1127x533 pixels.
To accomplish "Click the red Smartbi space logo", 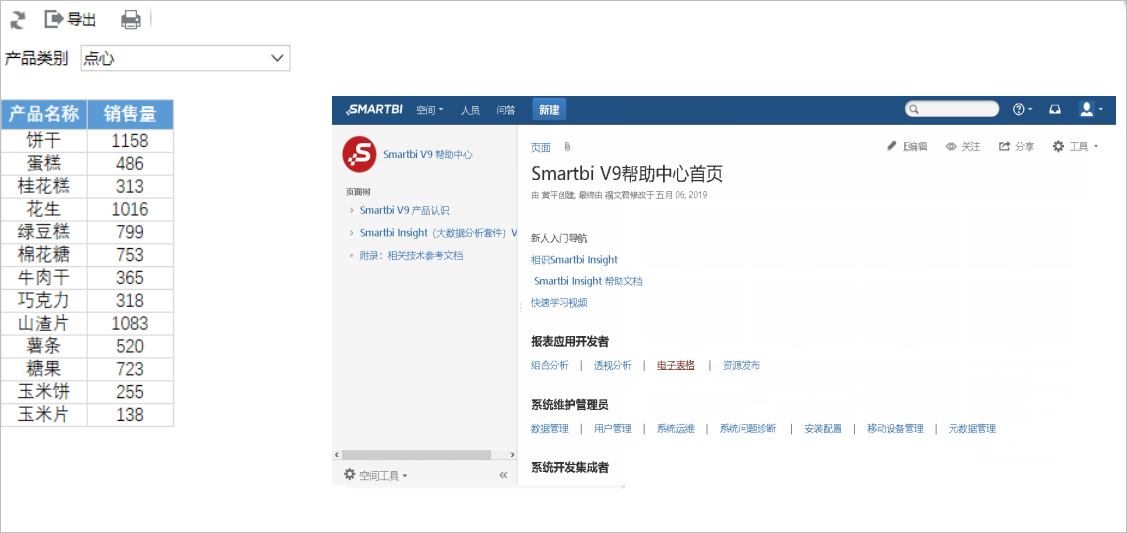I will click(359, 154).
